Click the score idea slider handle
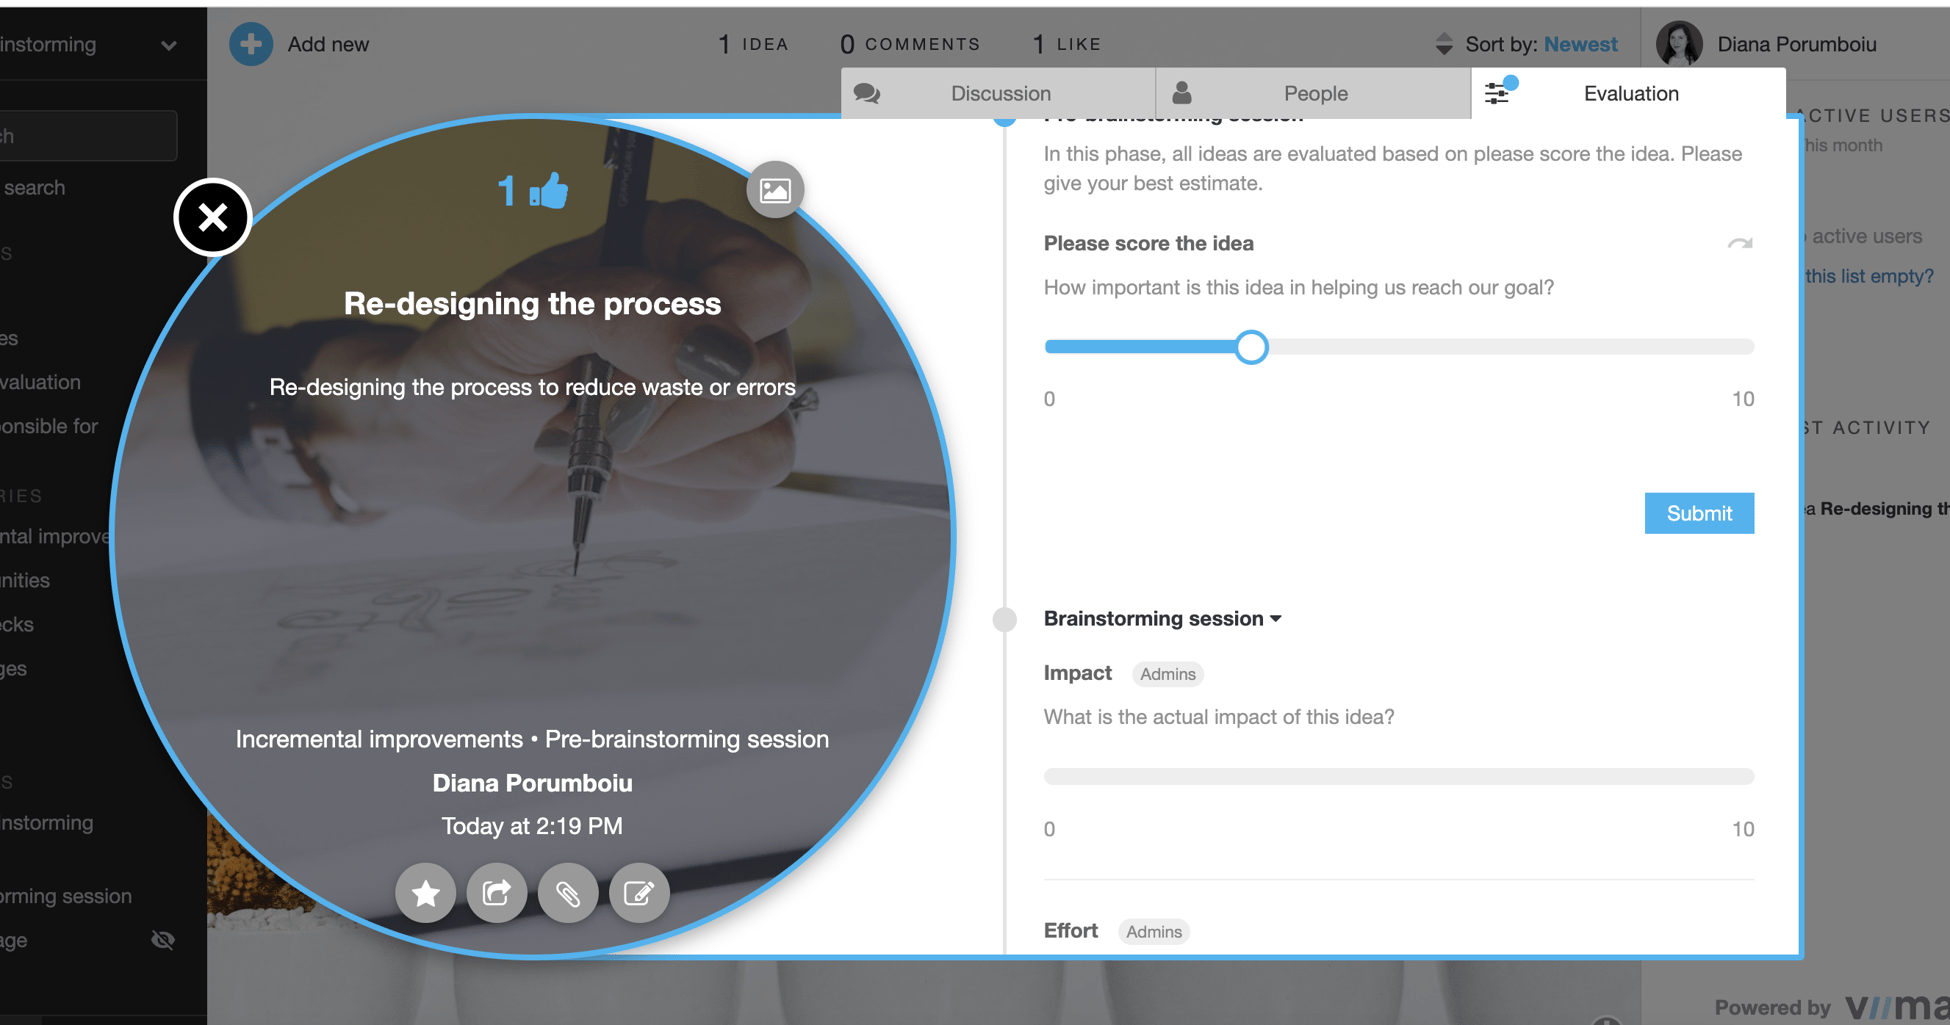Image resolution: width=1950 pixels, height=1025 pixels. point(1251,347)
